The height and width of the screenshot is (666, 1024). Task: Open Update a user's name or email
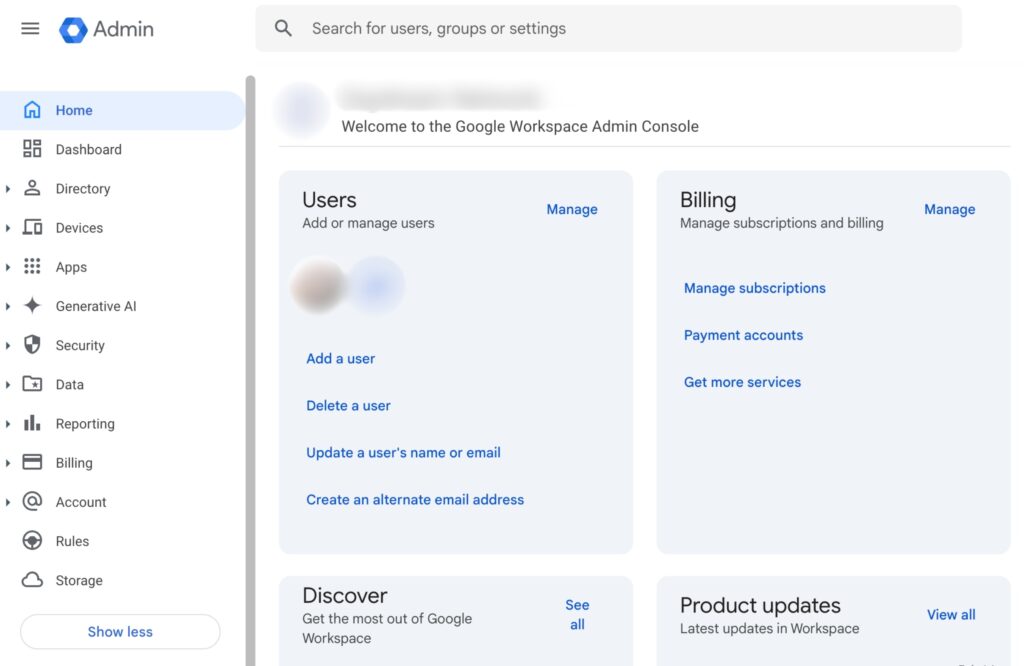(x=403, y=452)
